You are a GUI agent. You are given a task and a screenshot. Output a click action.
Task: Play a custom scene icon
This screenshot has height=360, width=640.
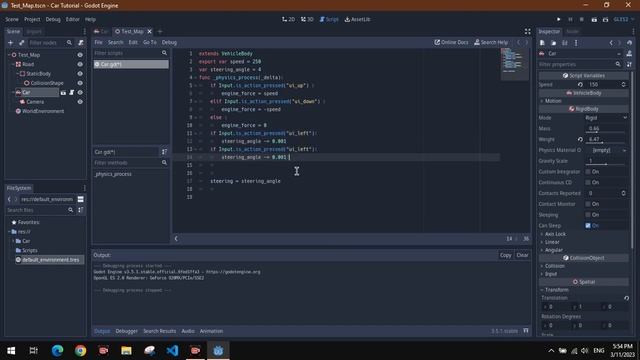click(605, 19)
